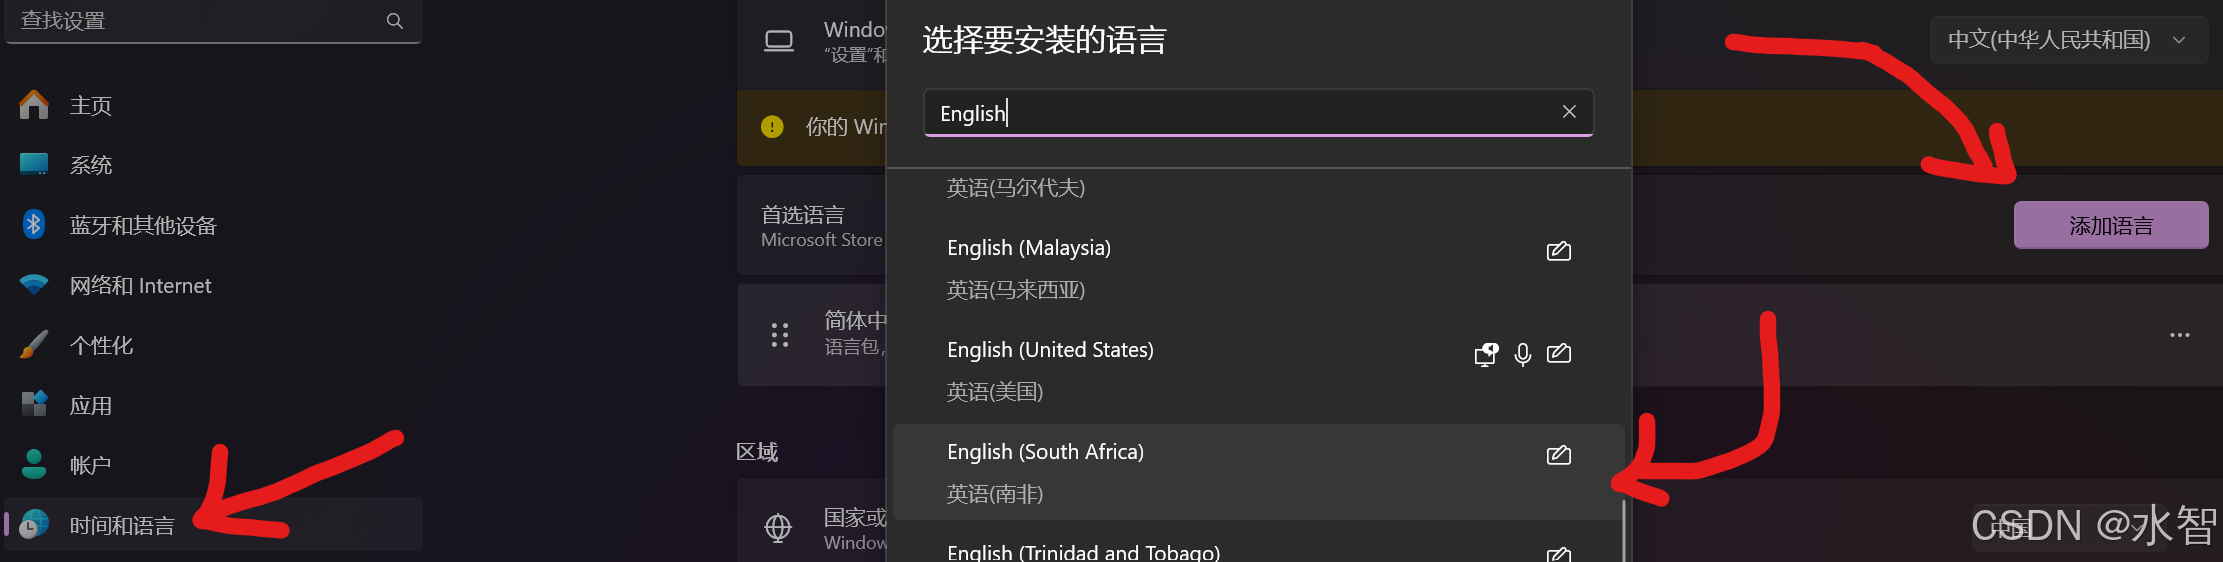
Task: Select English (United States) from language list
Action: click(1258, 371)
